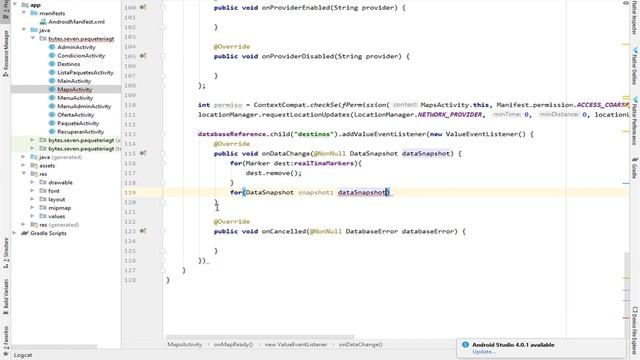Toggle code fold marker at line 113
Viewport: 640px width, 360px height.
pyautogui.click(x=163, y=134)
